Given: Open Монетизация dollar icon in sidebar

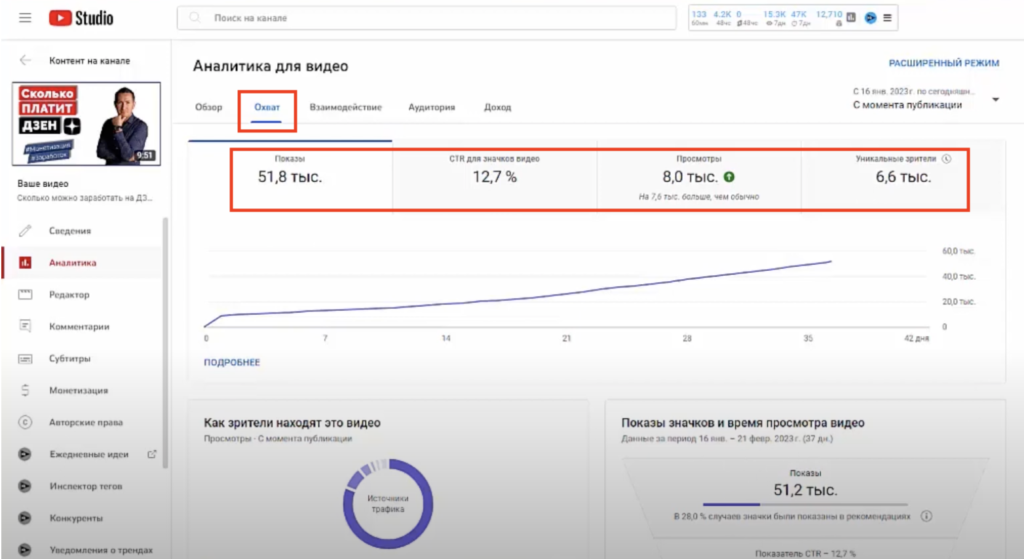Looking at the screenshot, I should pyautogui.click(x=26, y=390).
